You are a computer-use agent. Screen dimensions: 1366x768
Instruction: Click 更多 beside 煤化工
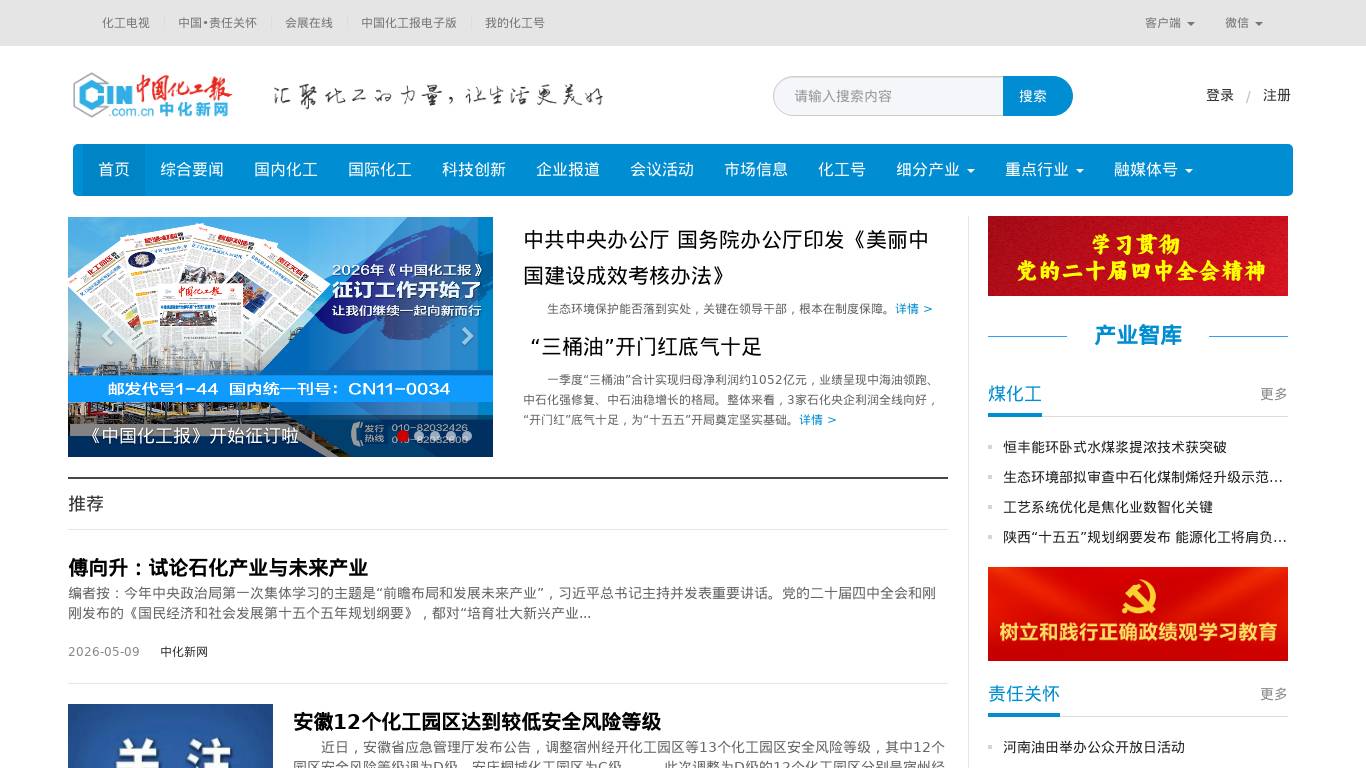point(1274,394)
